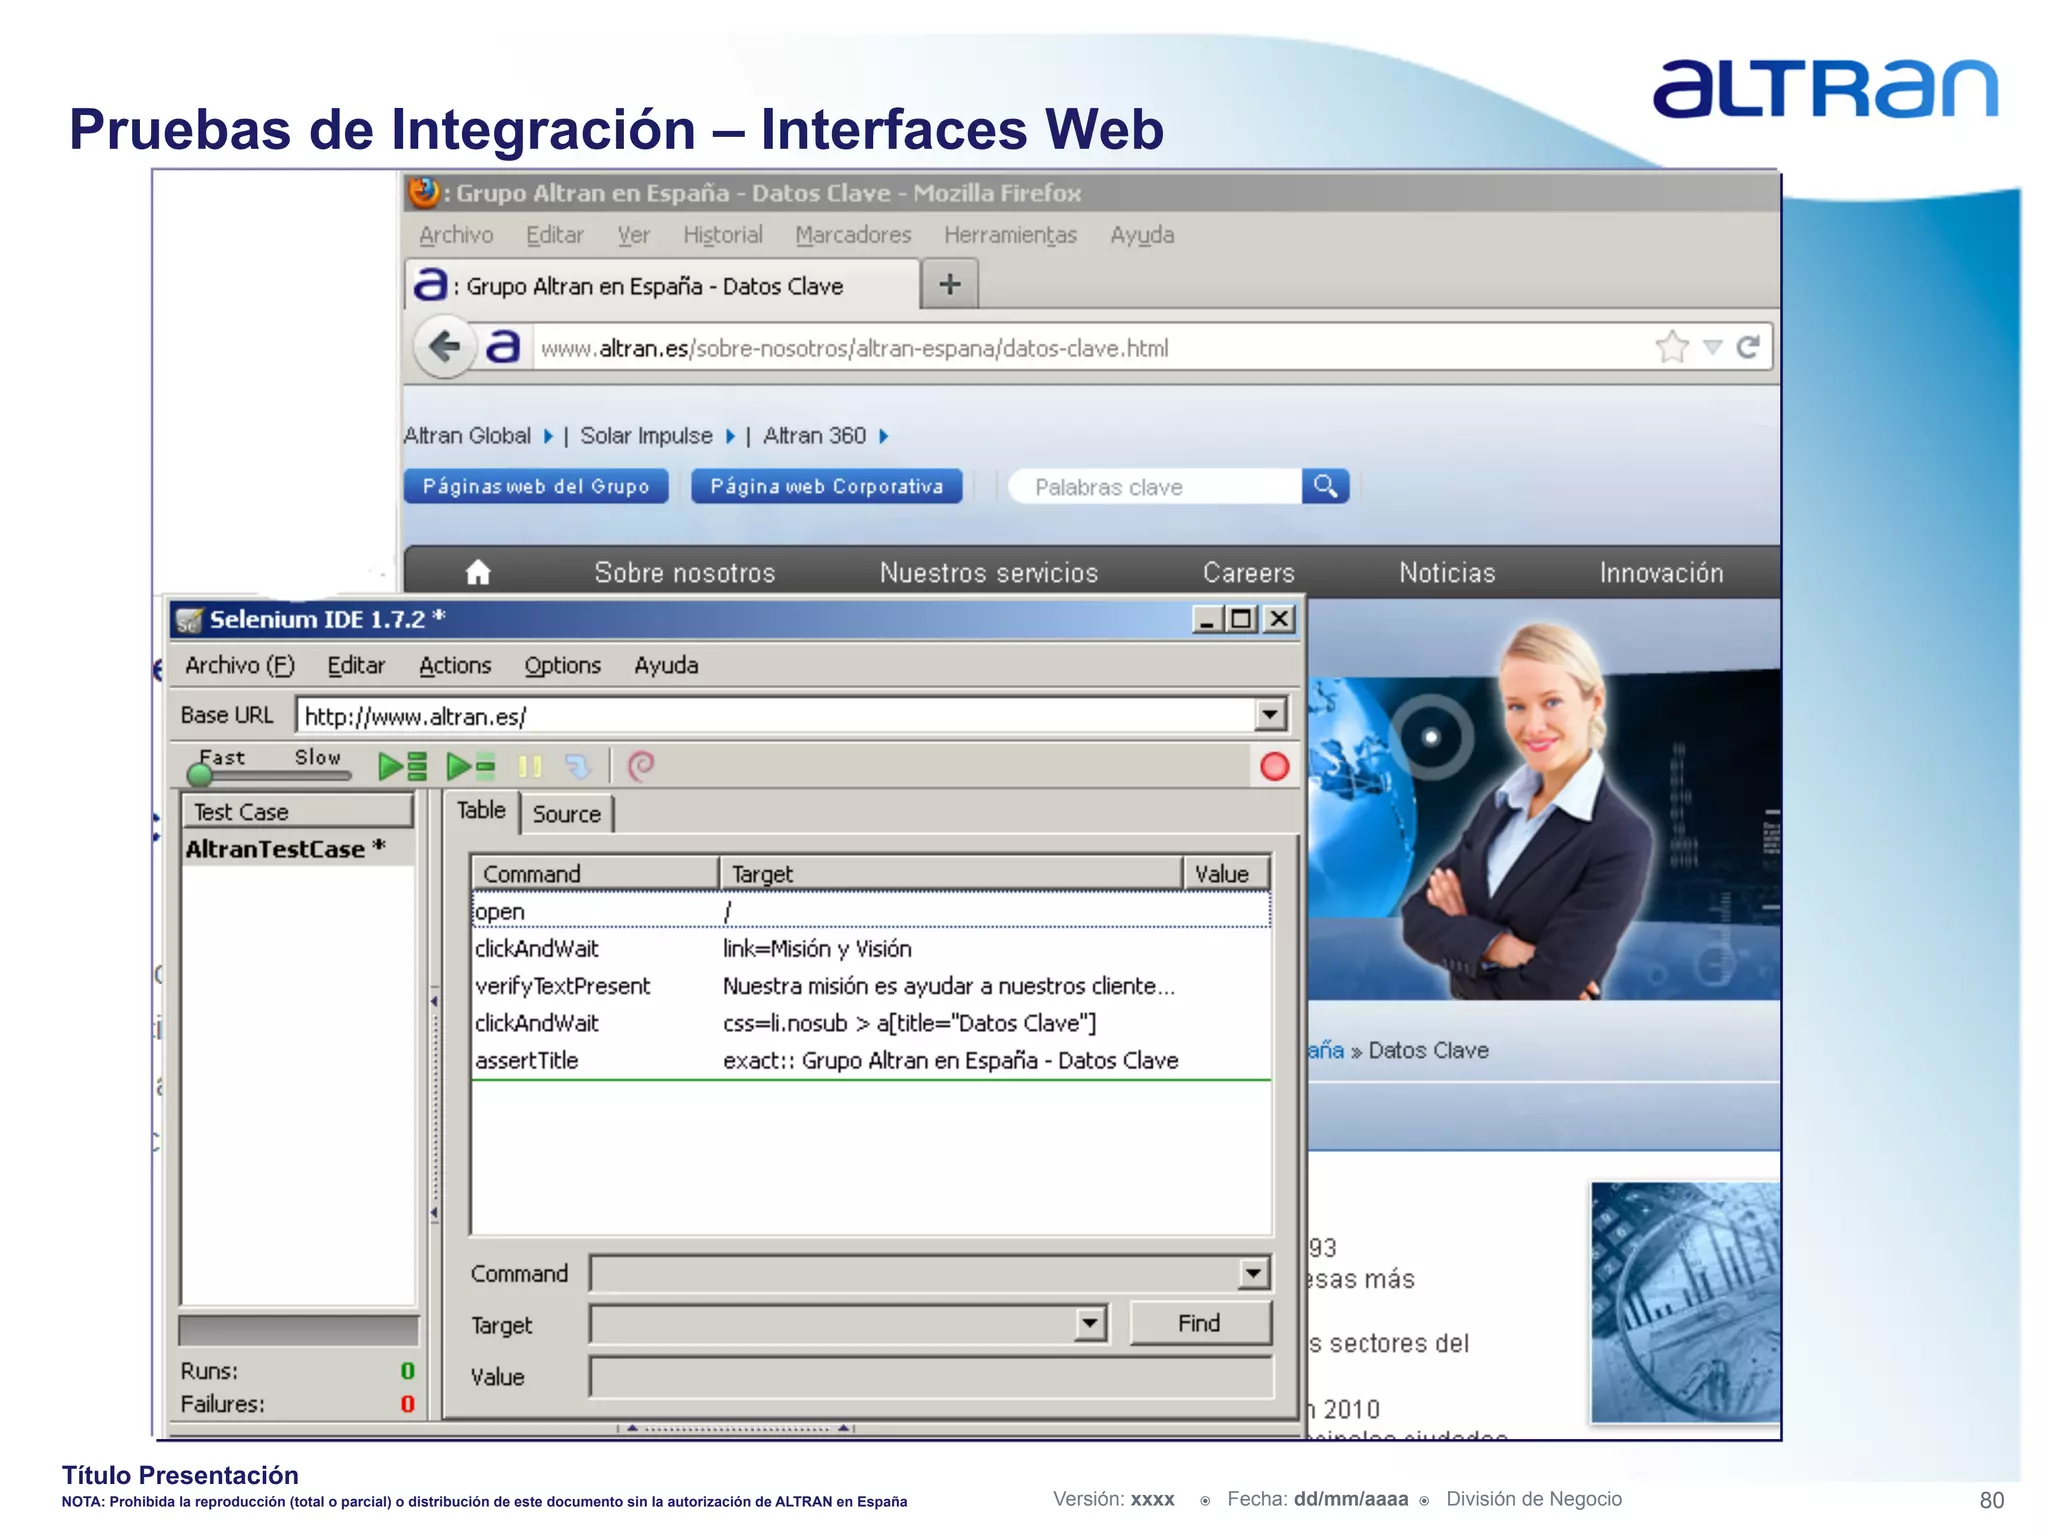
Task: Open Firefox Historial menu
Action: (723, 235)
